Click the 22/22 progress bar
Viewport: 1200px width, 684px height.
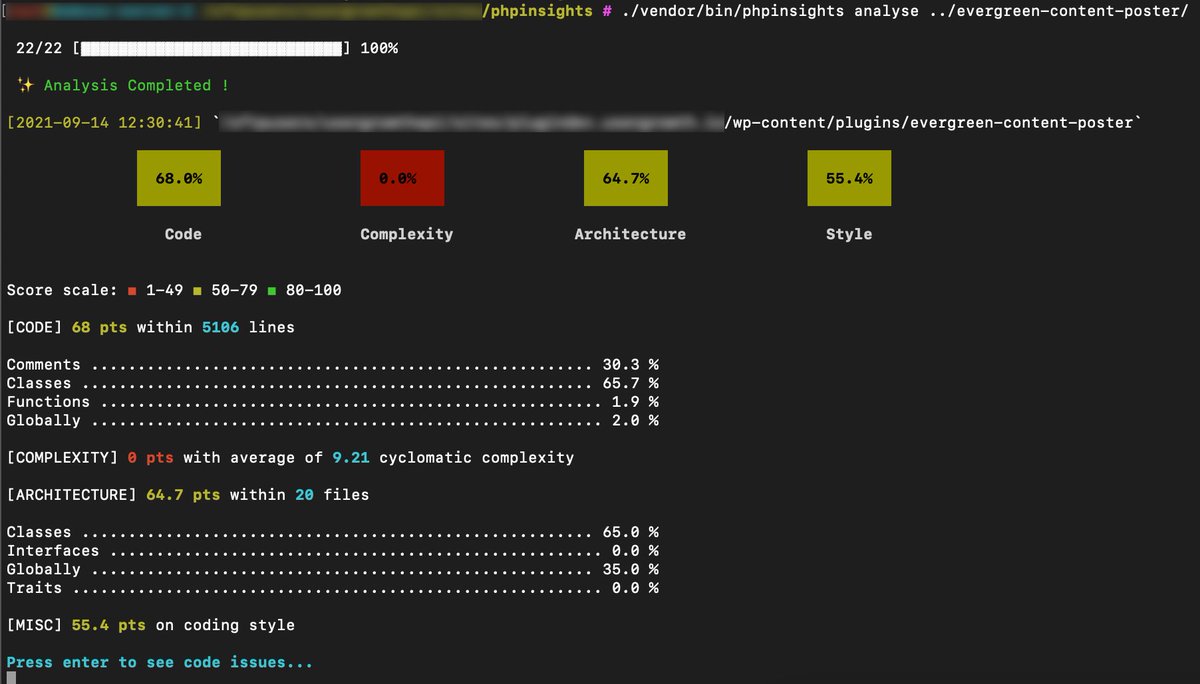(x=211, y=48)
